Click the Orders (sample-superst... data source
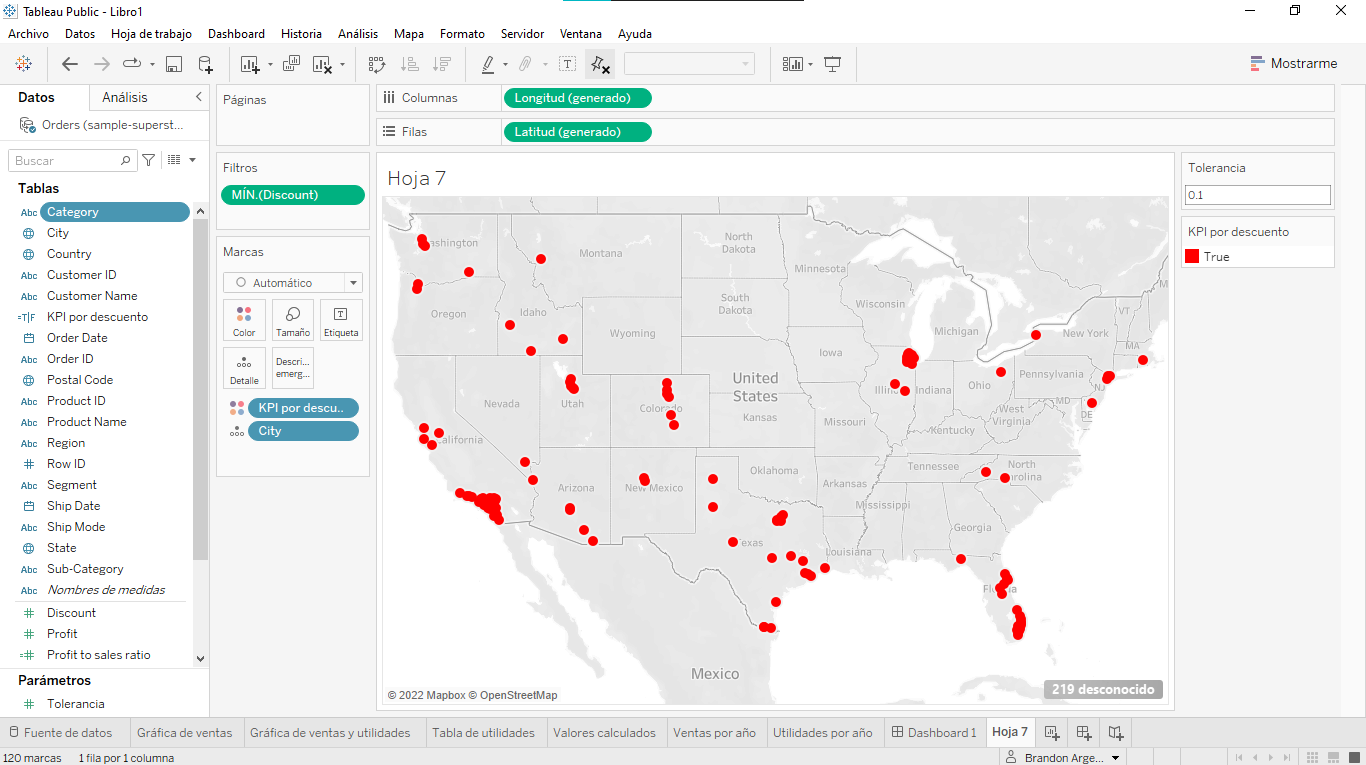Screen dimensions: 1366x765 point(104,125)
